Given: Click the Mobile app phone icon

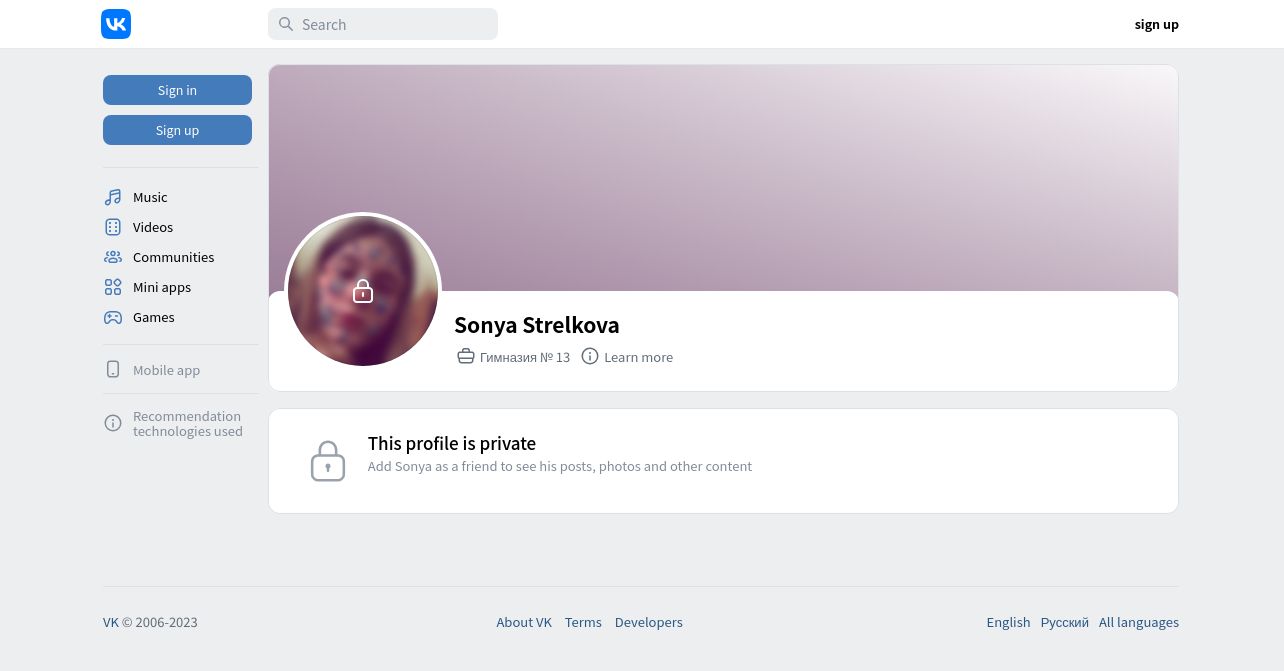Looking at the screenshot, I should coord(113,369).
